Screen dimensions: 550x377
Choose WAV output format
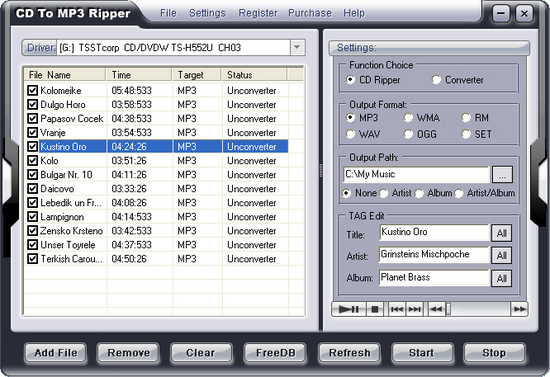point(350,134)
